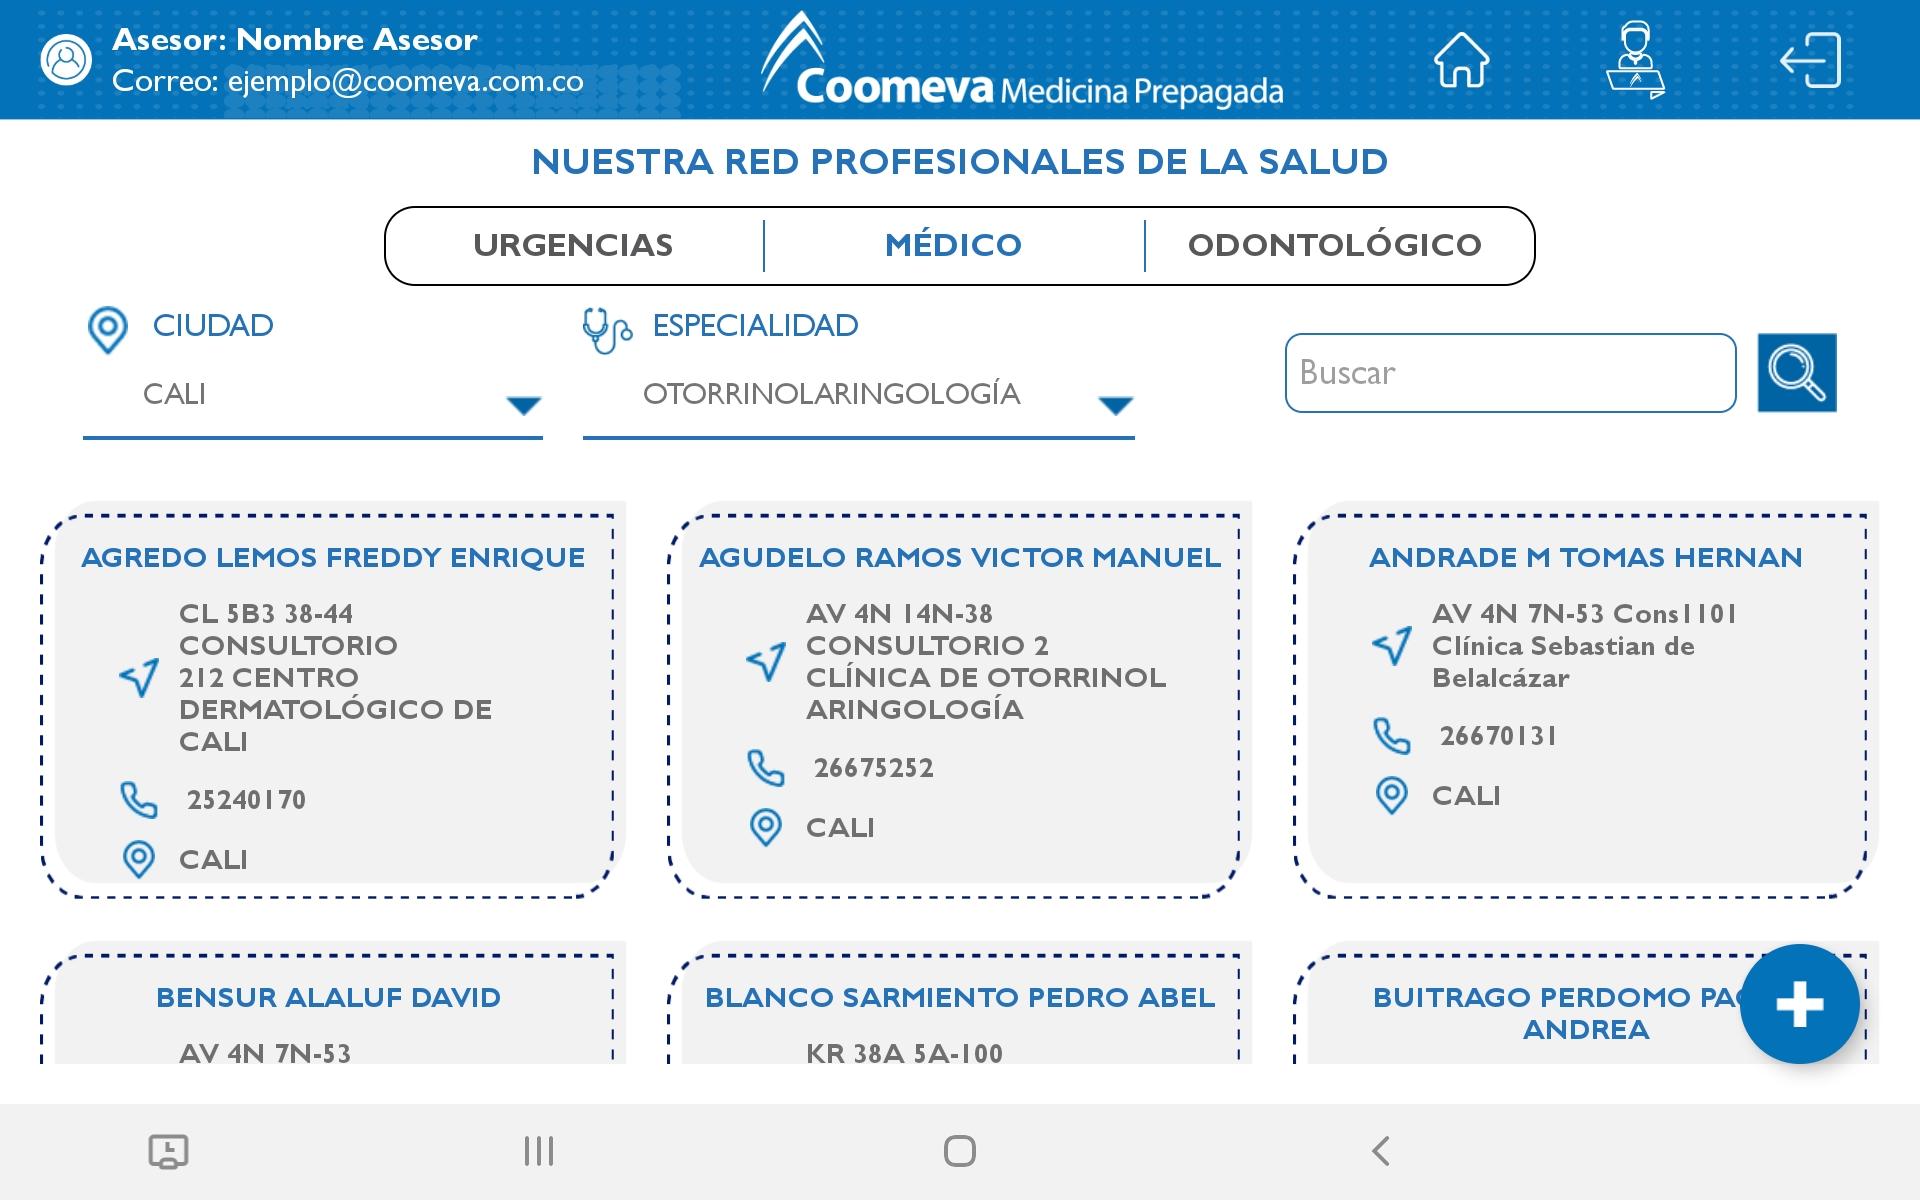Screen dimensions: 1920x1200
Task: Tap the floating plus button
Action: click(1799, 1004)
